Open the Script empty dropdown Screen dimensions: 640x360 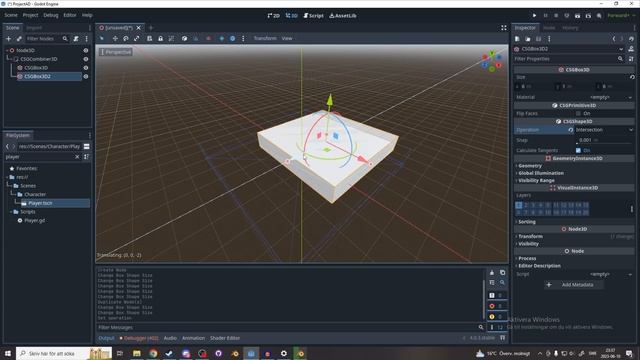604,274
